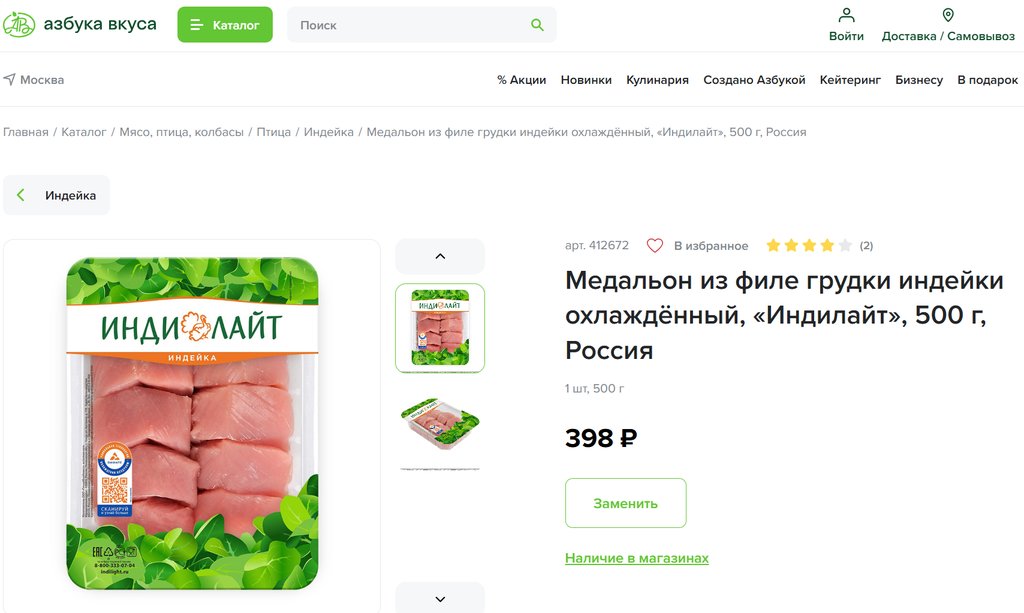Open the Войти user account icon
This screenshot has height=613, width=1024.
(x=846, y=14)
